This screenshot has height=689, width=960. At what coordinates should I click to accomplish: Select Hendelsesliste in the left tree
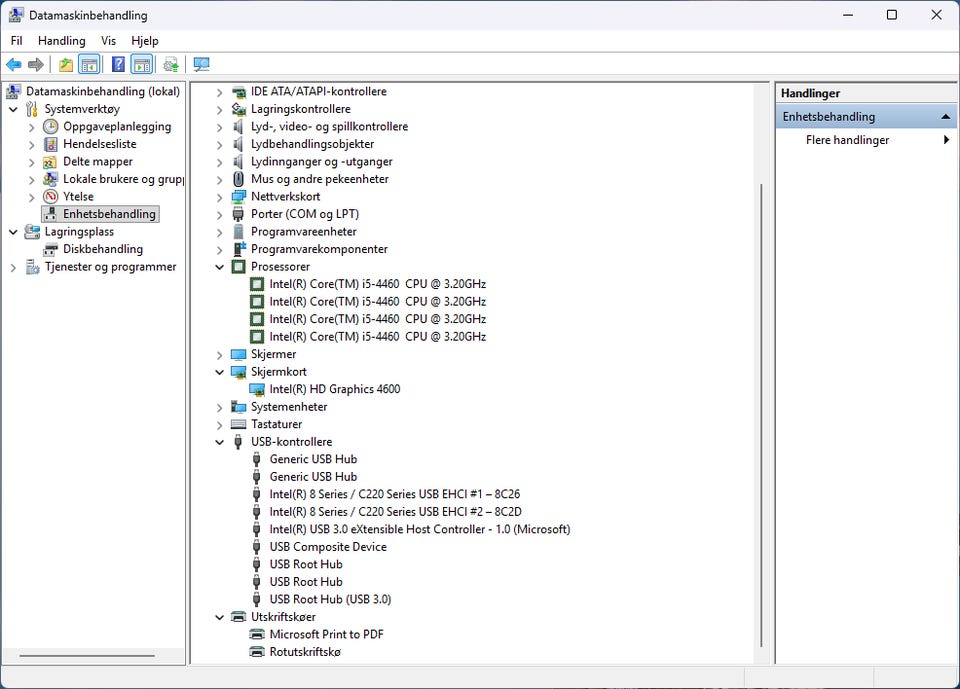pos(100,144)
